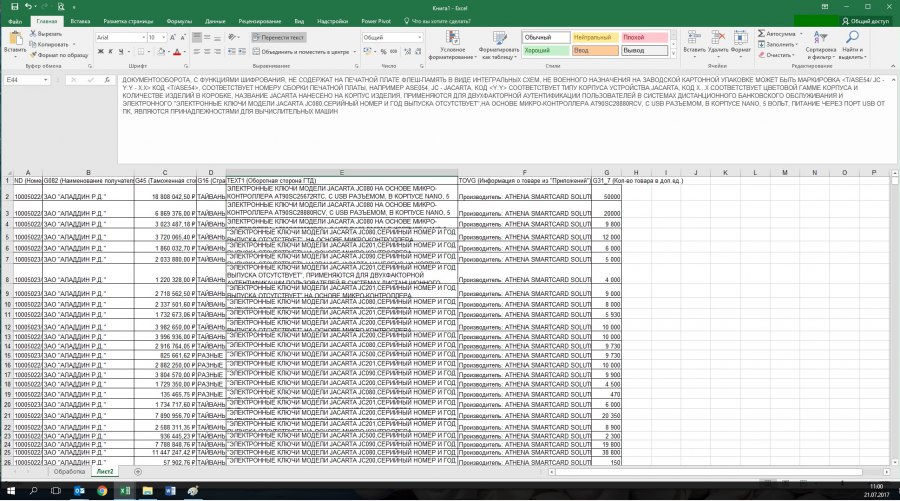The width and height of the screenshot is (900, 501).
Task: Click the Общий доступ share button
Action: tap(865, 21)
